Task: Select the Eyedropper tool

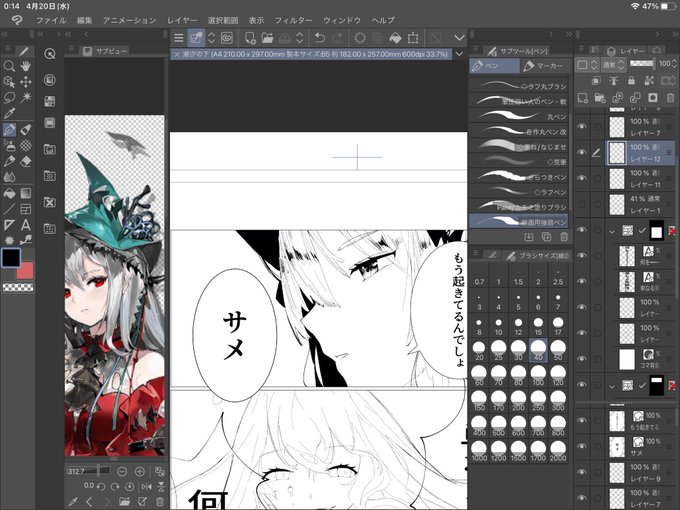Action: click(9, 113)
